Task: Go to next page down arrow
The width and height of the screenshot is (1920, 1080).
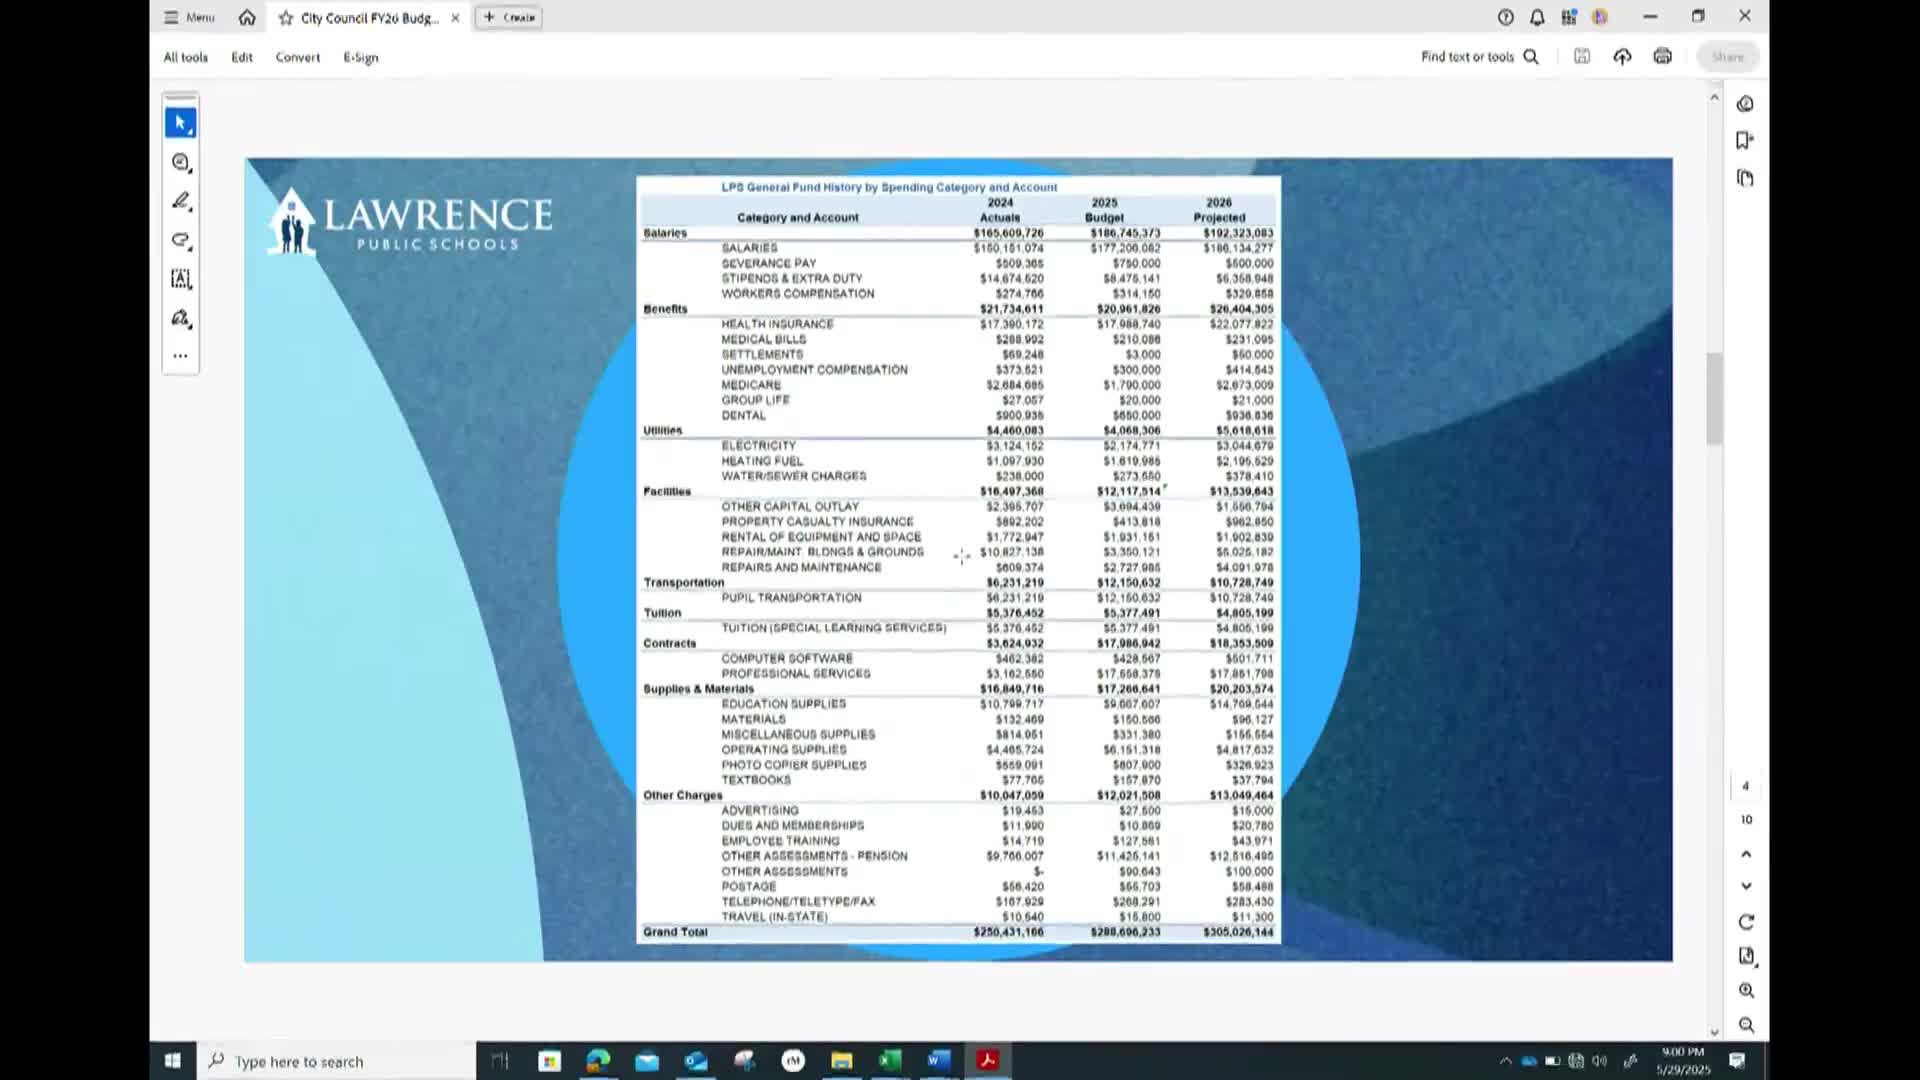Action: [x=1746, y=886]
